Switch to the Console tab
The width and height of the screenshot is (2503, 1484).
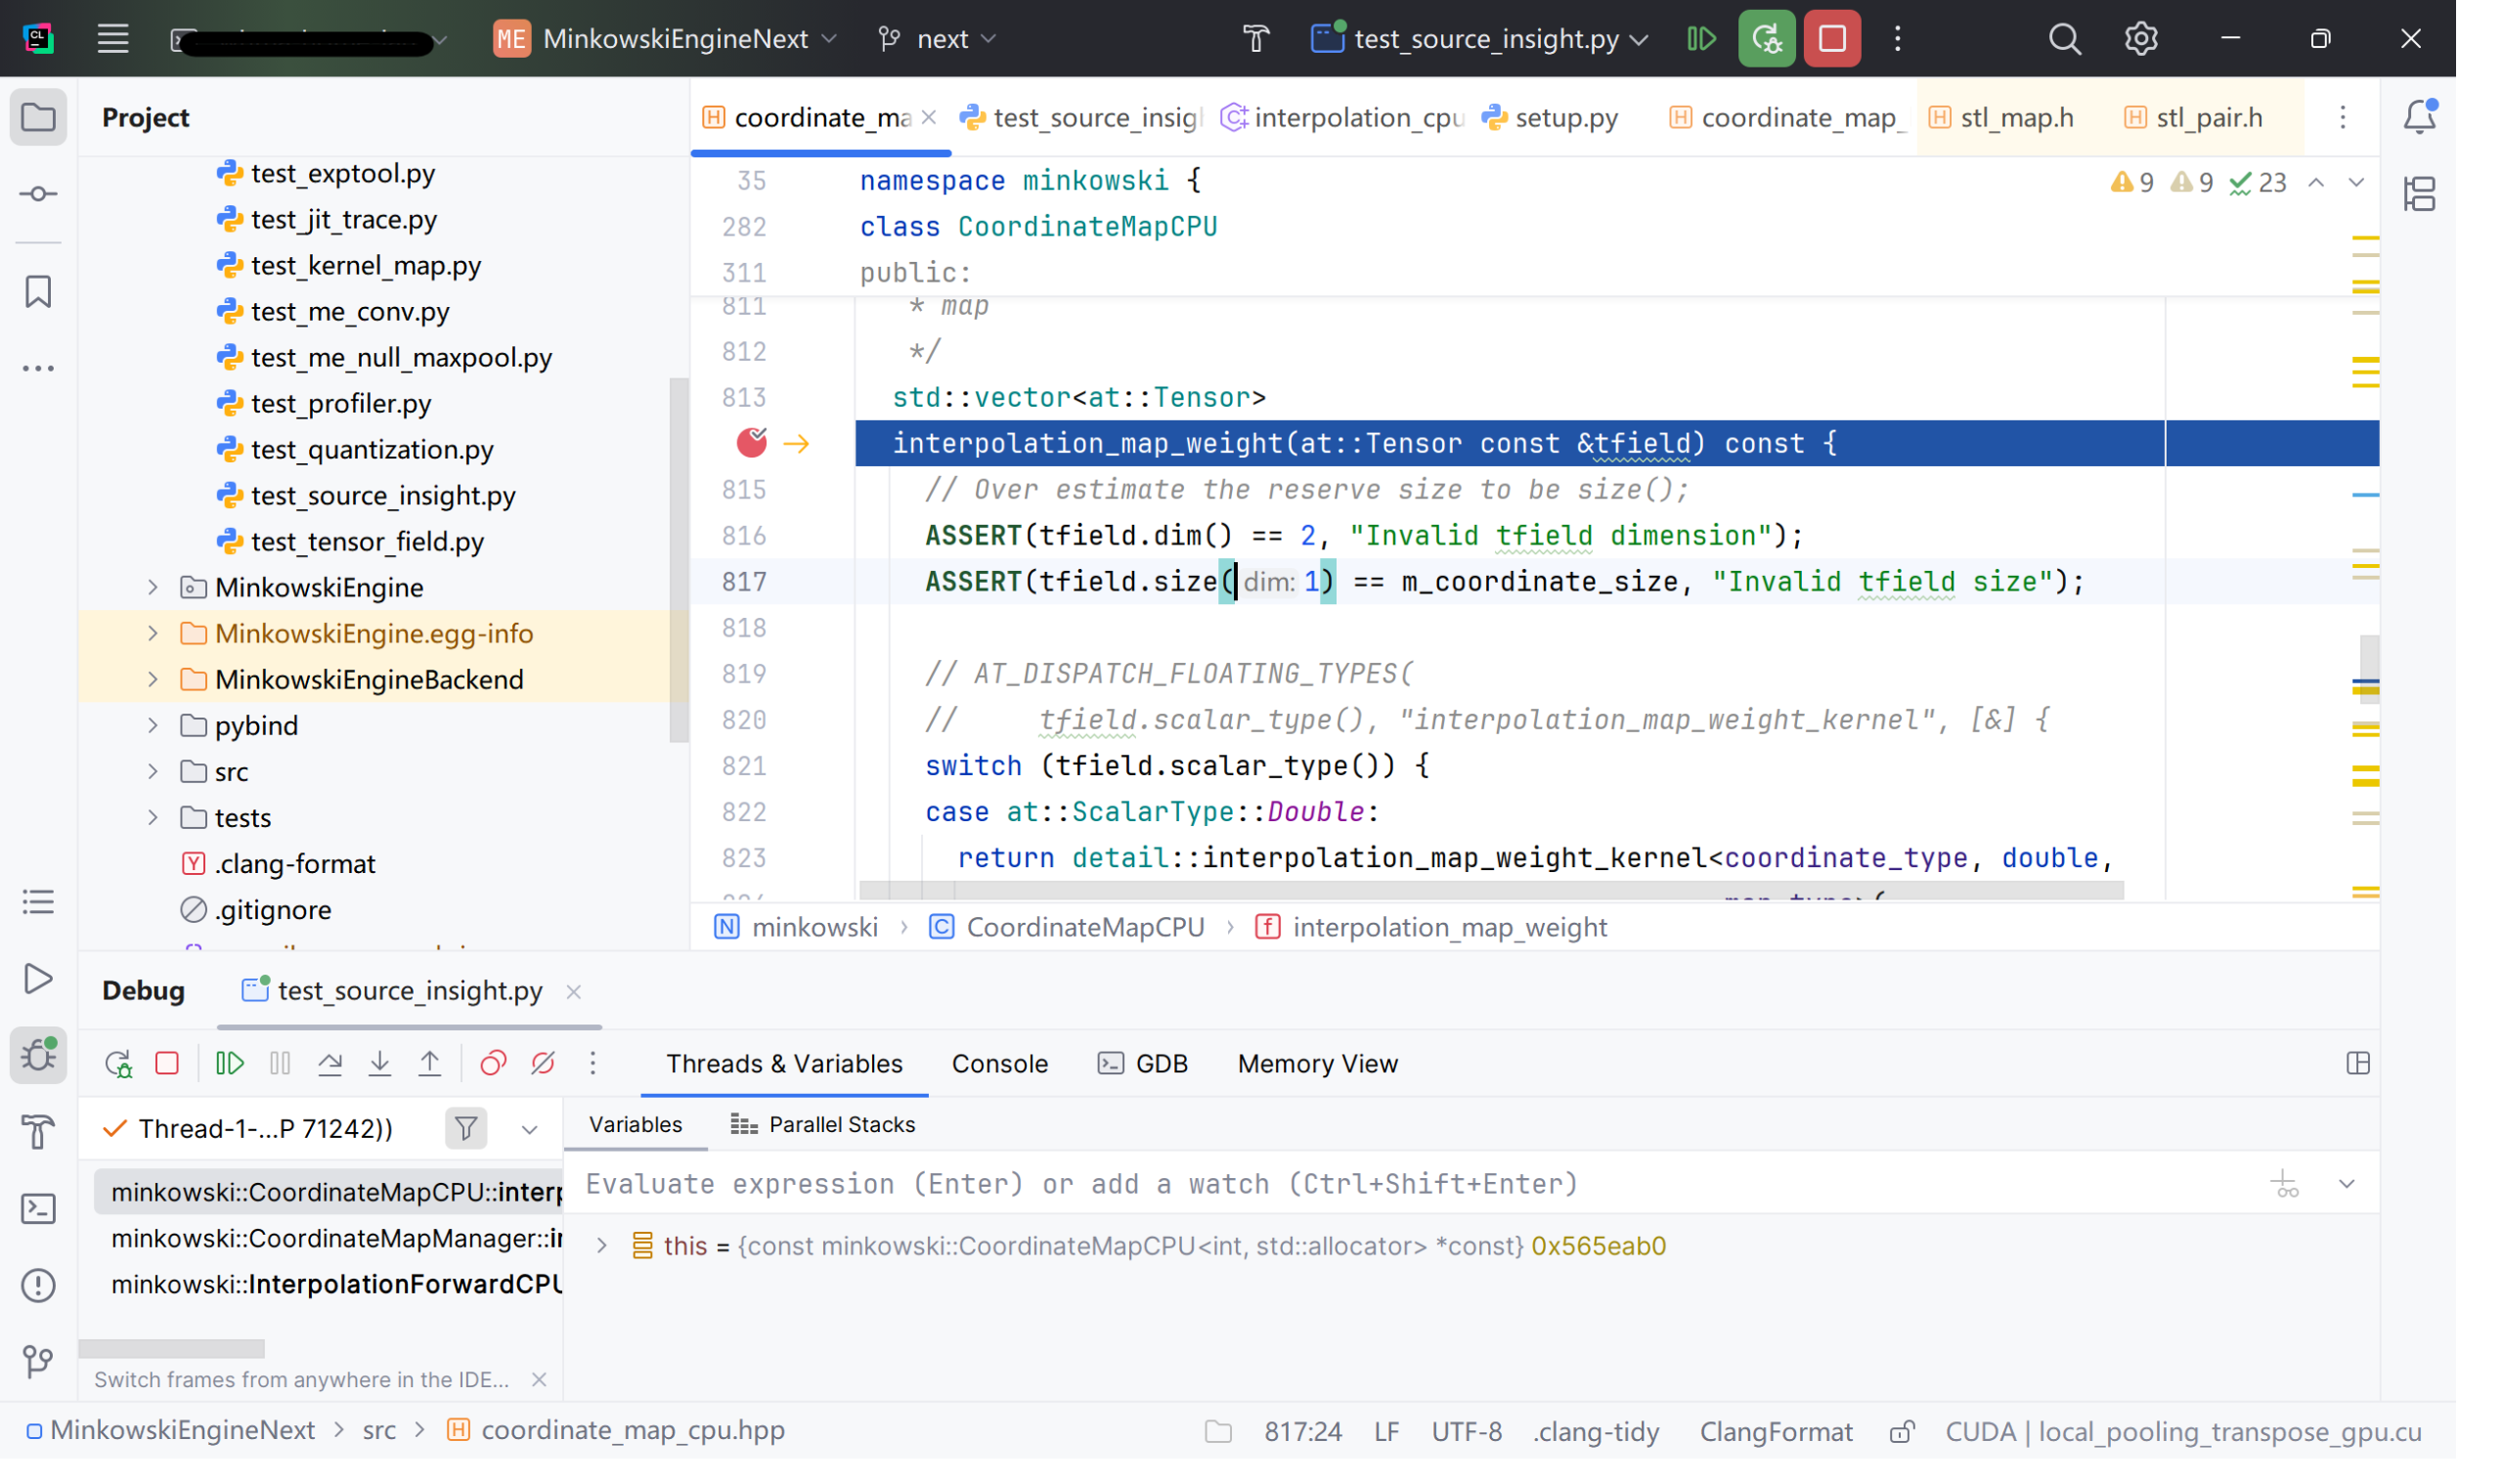[x=998, y=1063]
